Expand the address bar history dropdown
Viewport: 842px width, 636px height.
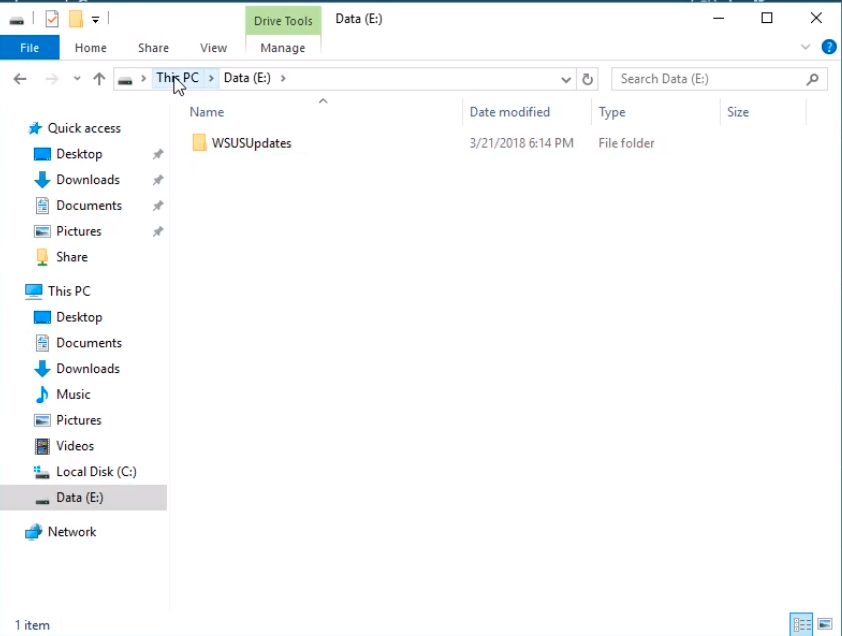567,79
